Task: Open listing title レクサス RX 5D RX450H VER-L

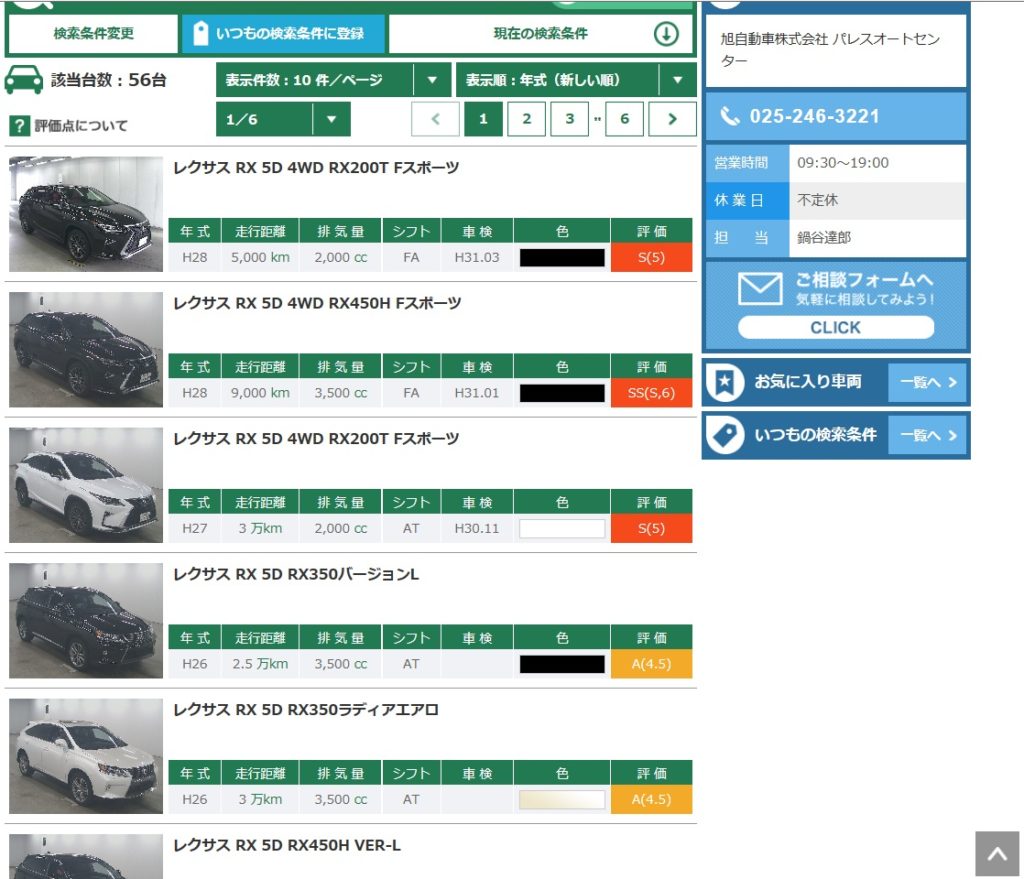Action: click(287, 846)
